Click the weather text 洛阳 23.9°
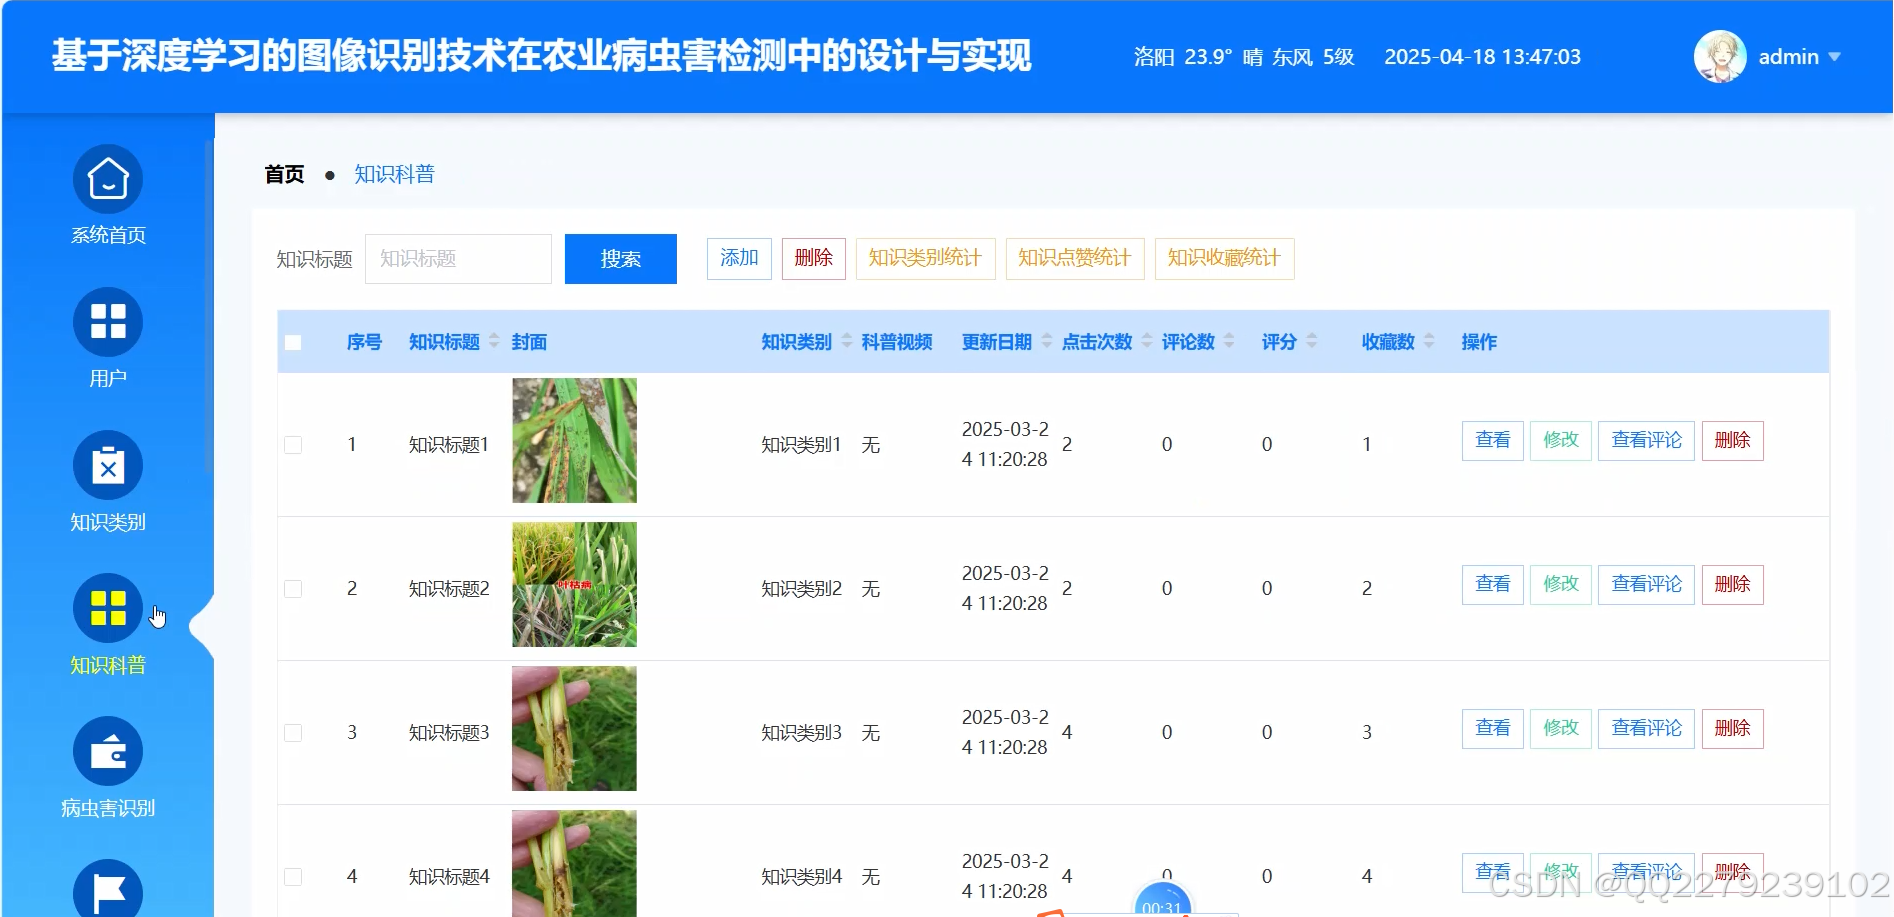This screenshot has width=1894, height=917. point(1183,57)
